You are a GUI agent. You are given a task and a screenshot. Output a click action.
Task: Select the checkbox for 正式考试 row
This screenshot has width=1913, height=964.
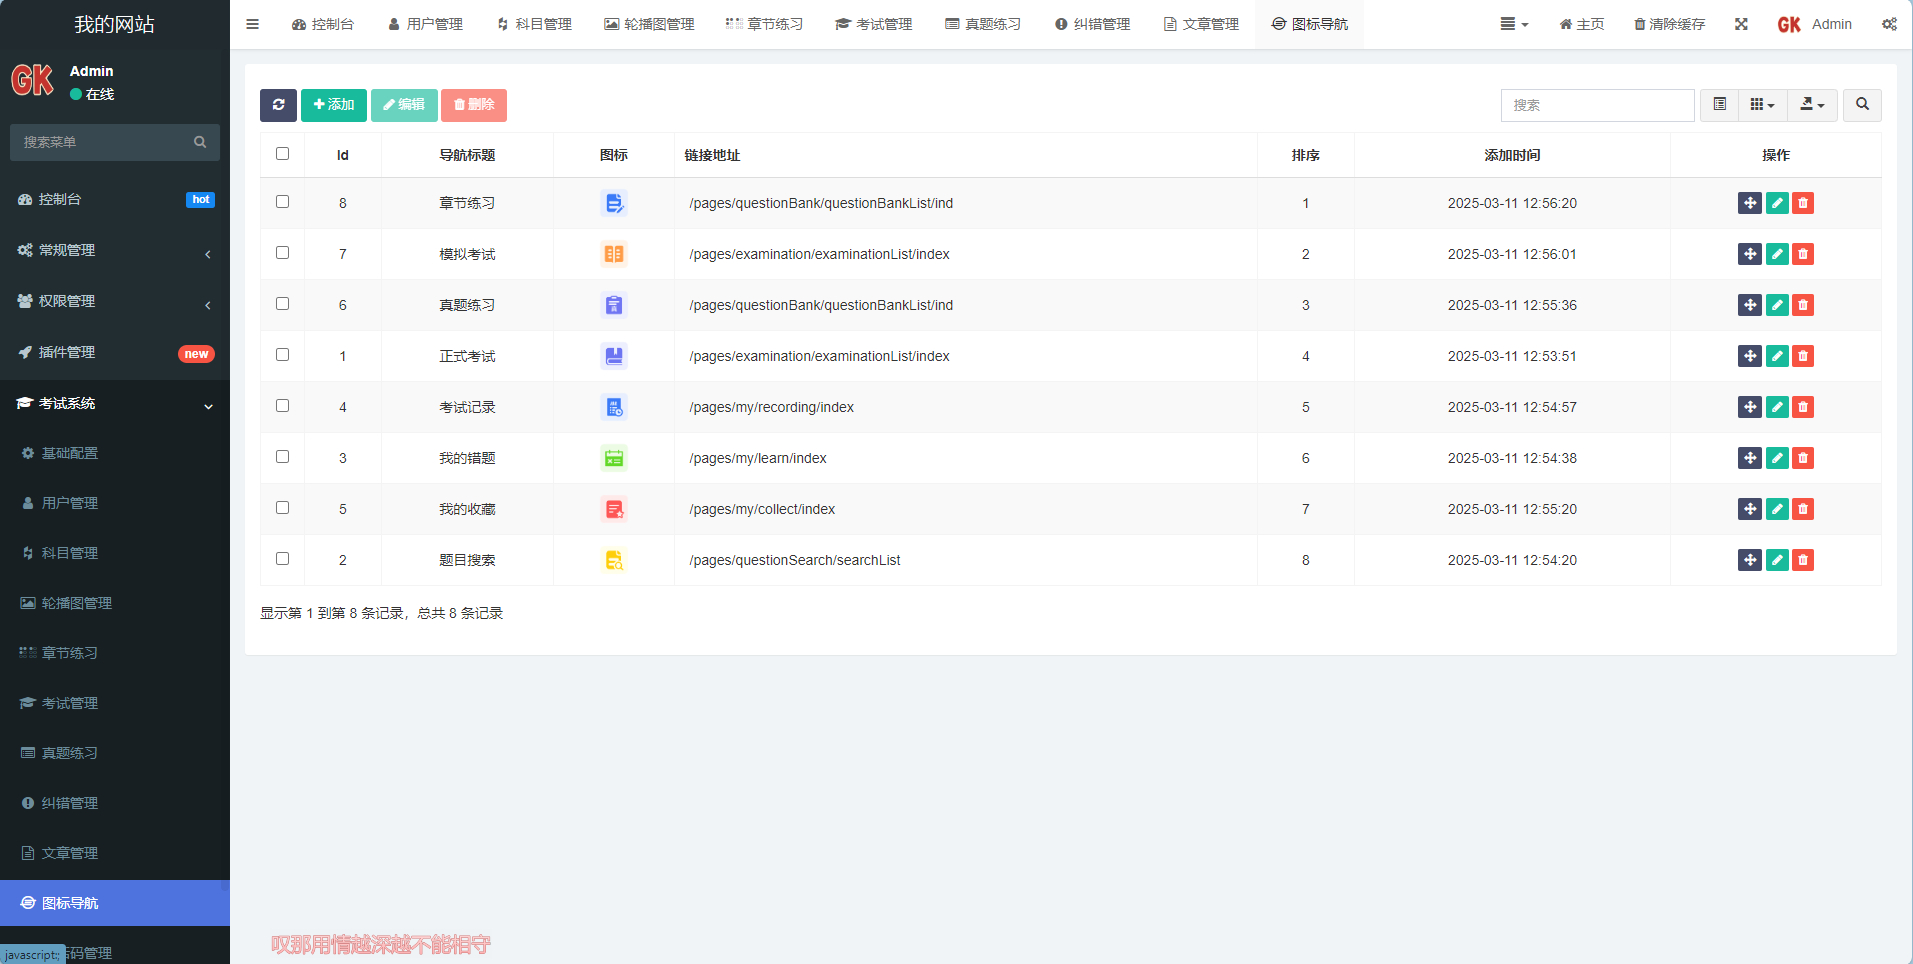coord(282,355)
